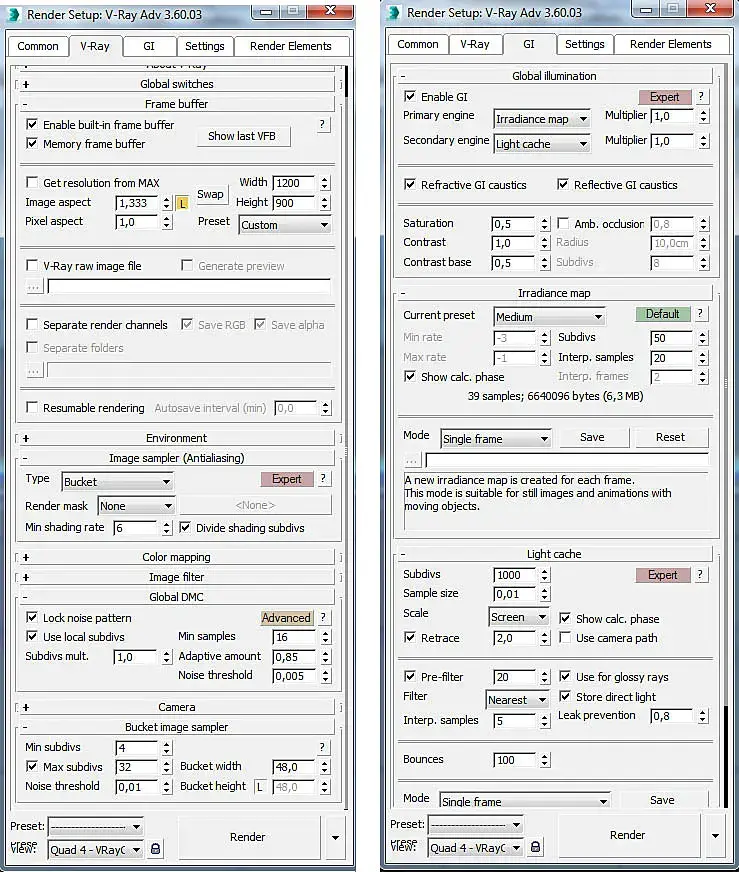Viewport: 739px width, 872px height.
Task: Check Separate render channels
Action: [32, 324]
